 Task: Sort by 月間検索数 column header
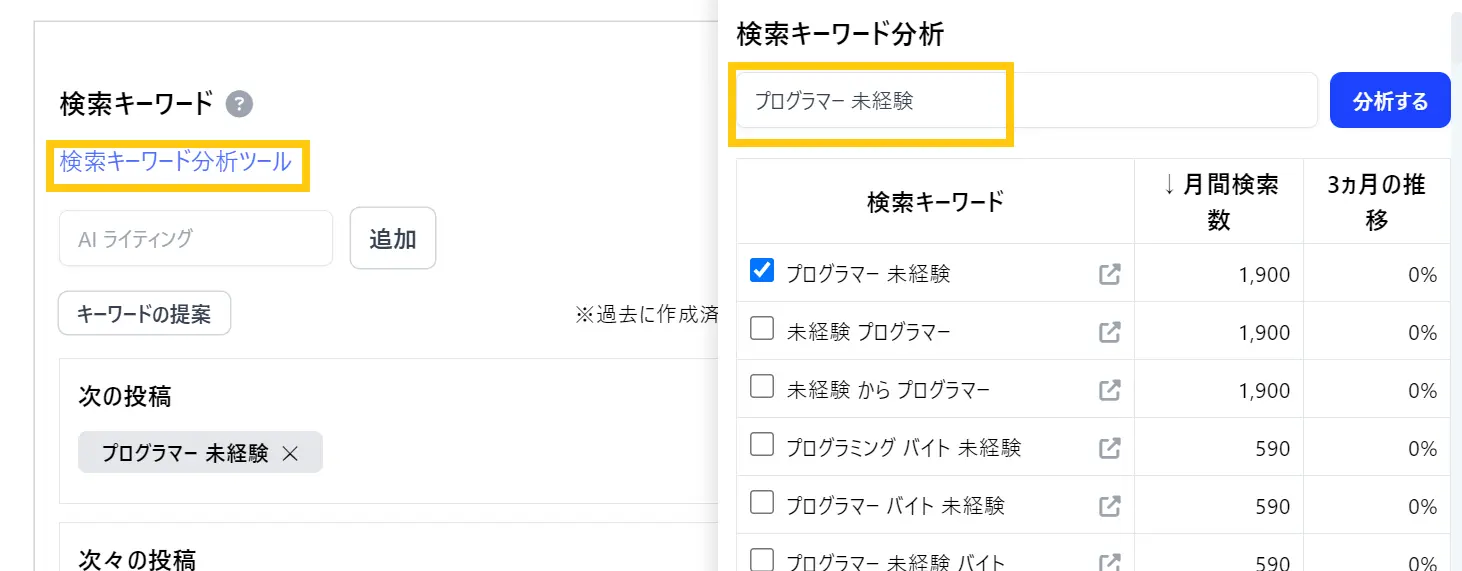[x=1218, y=202]
